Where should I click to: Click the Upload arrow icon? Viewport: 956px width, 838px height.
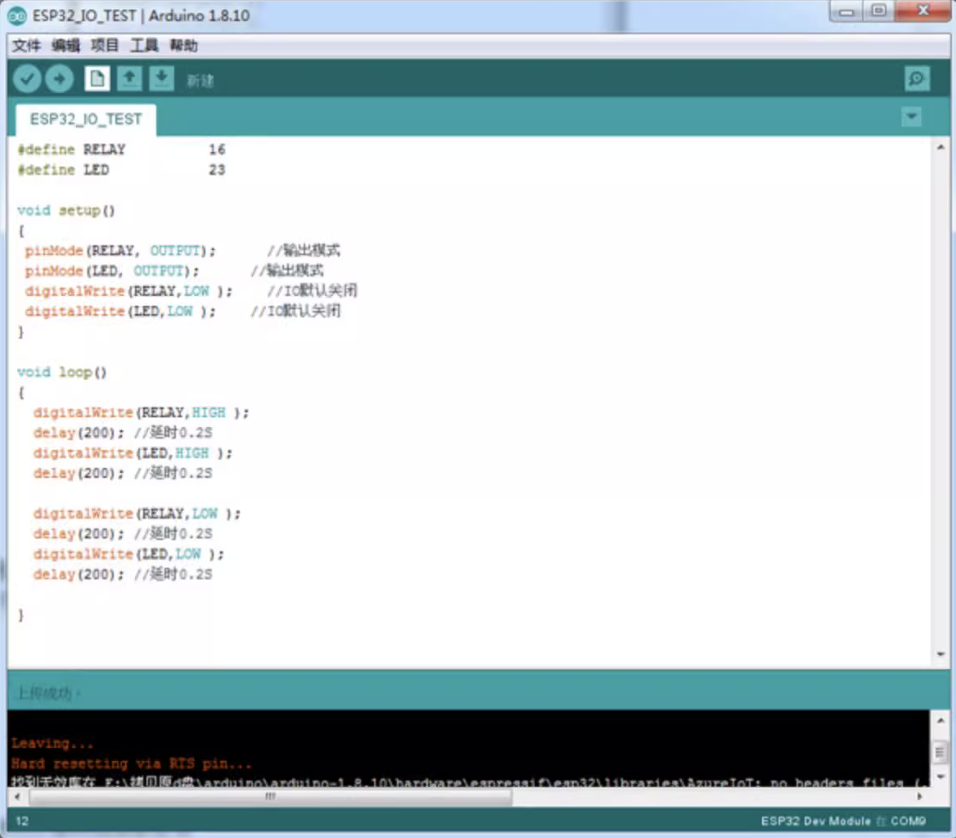point(60,79)
